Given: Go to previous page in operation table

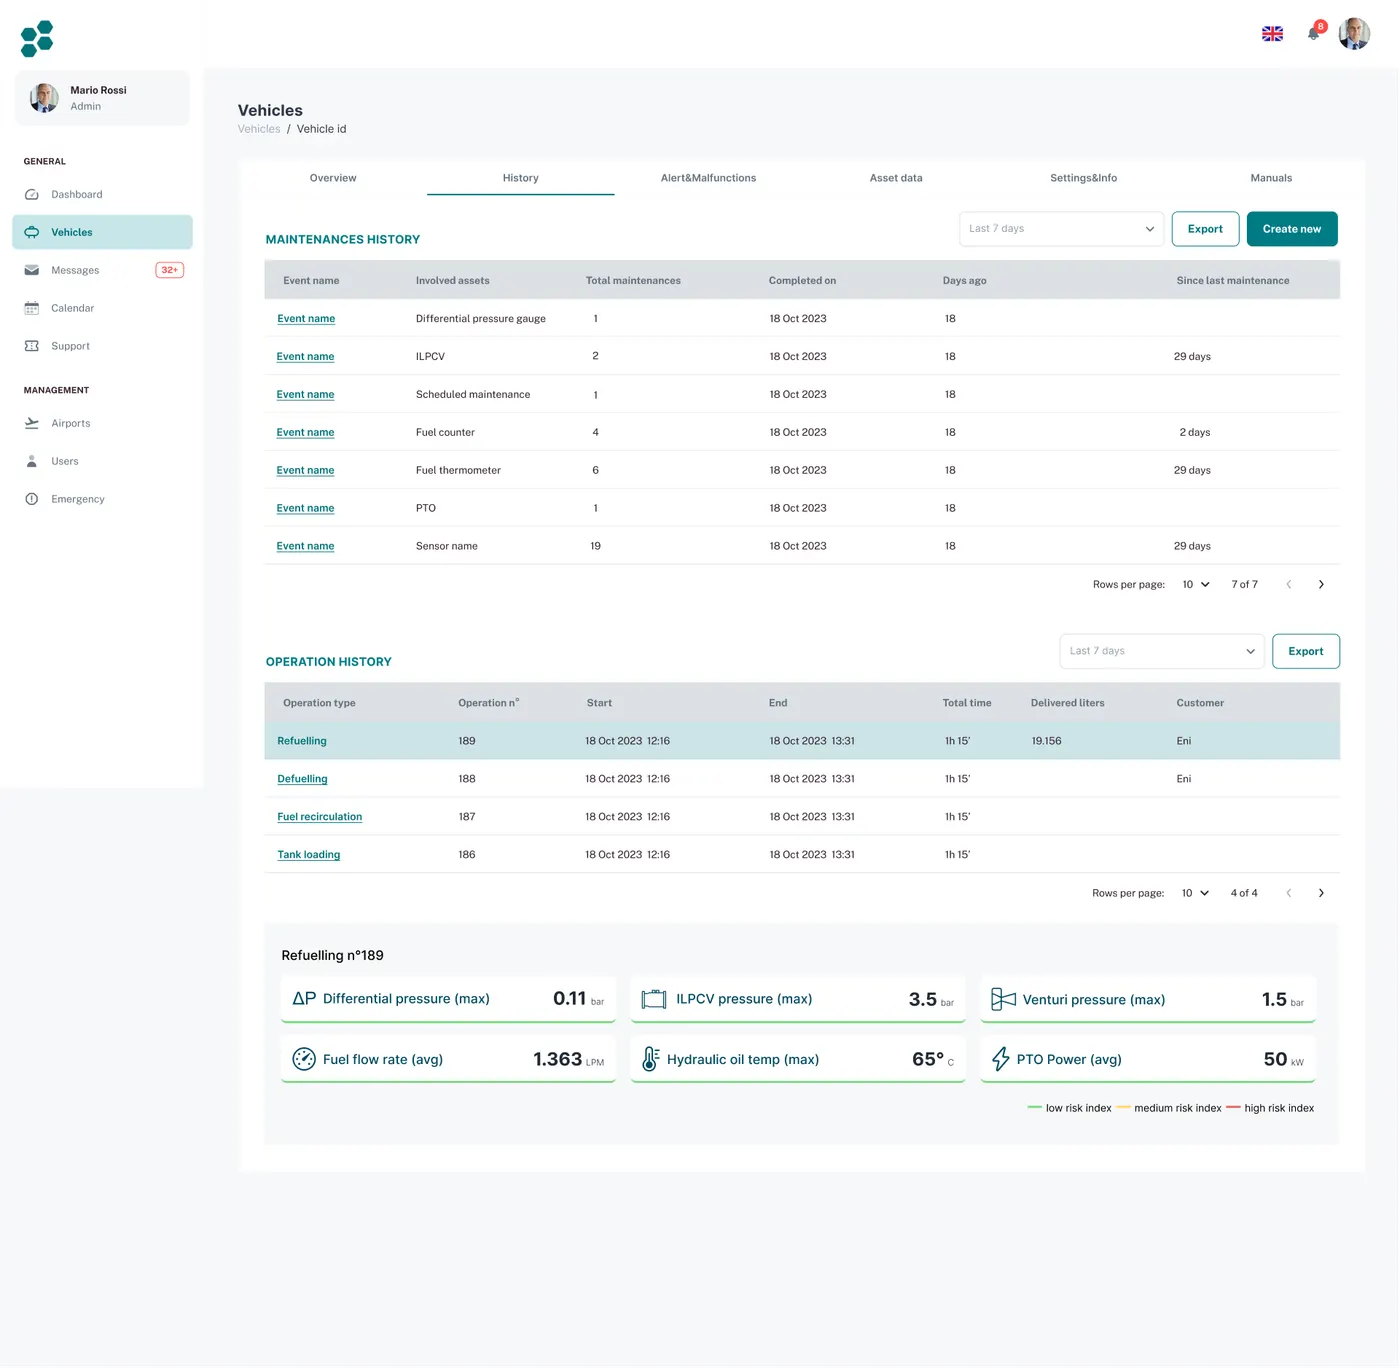Looking at the screenshot, I should pyautogui.click(x=1289, y=893).
